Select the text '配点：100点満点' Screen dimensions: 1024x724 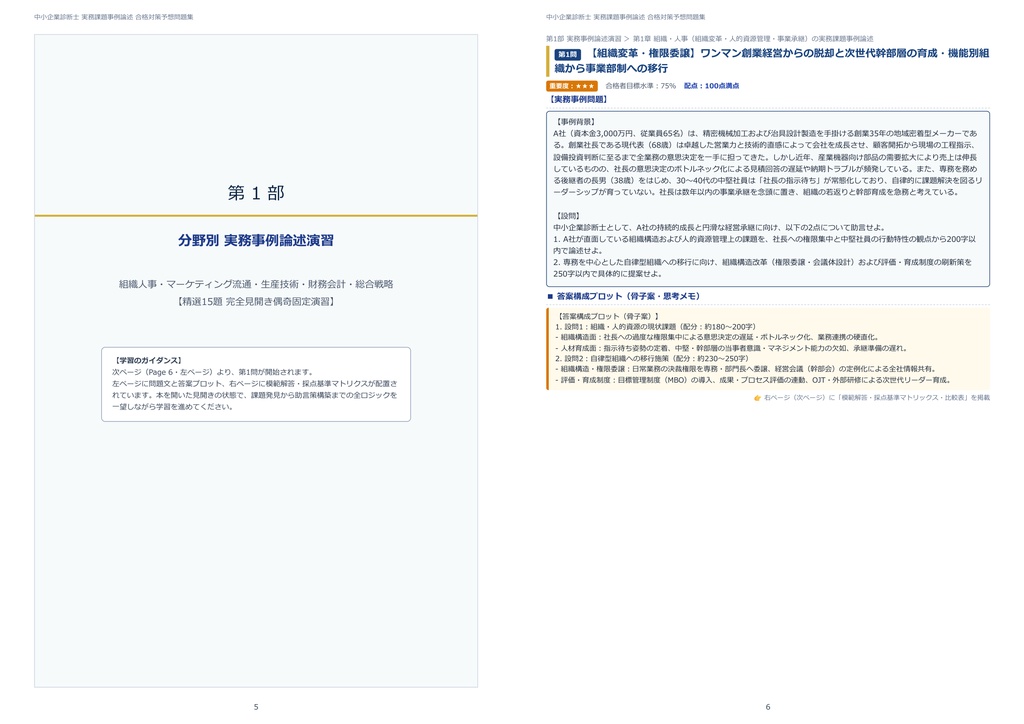click(x=711, y=86)
